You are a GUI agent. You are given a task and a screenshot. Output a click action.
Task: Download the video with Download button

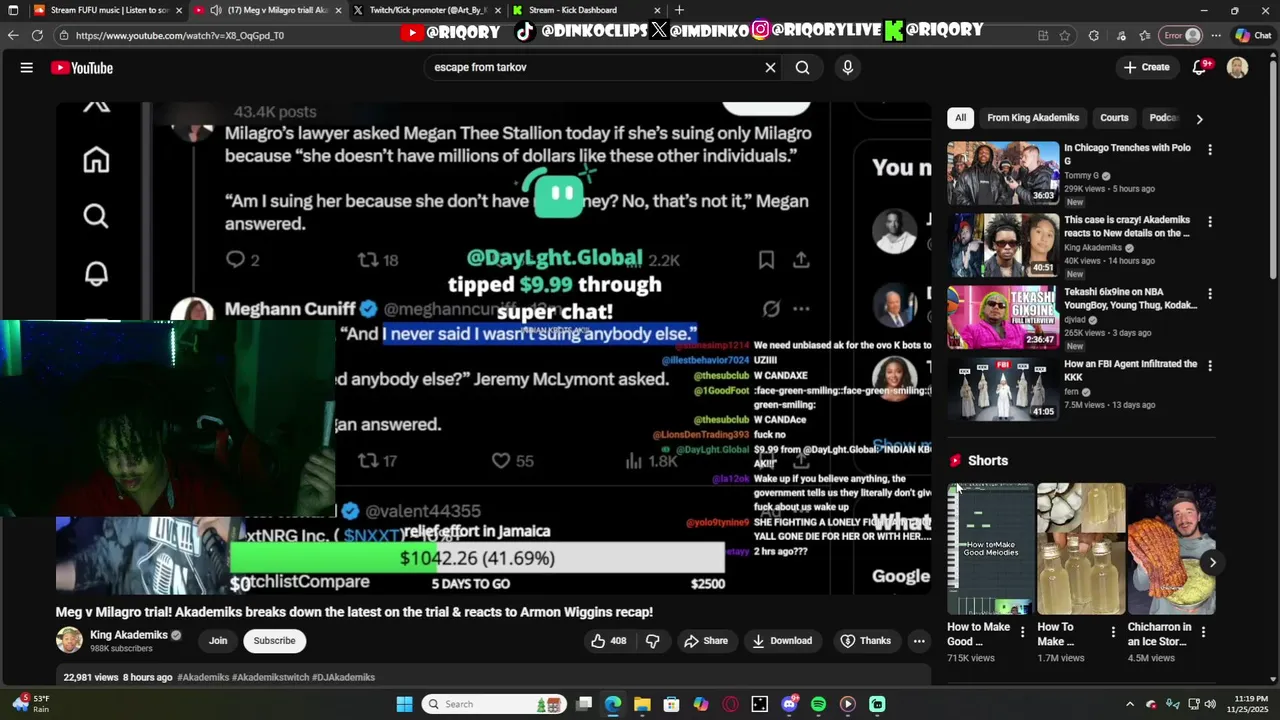(782, 641)
